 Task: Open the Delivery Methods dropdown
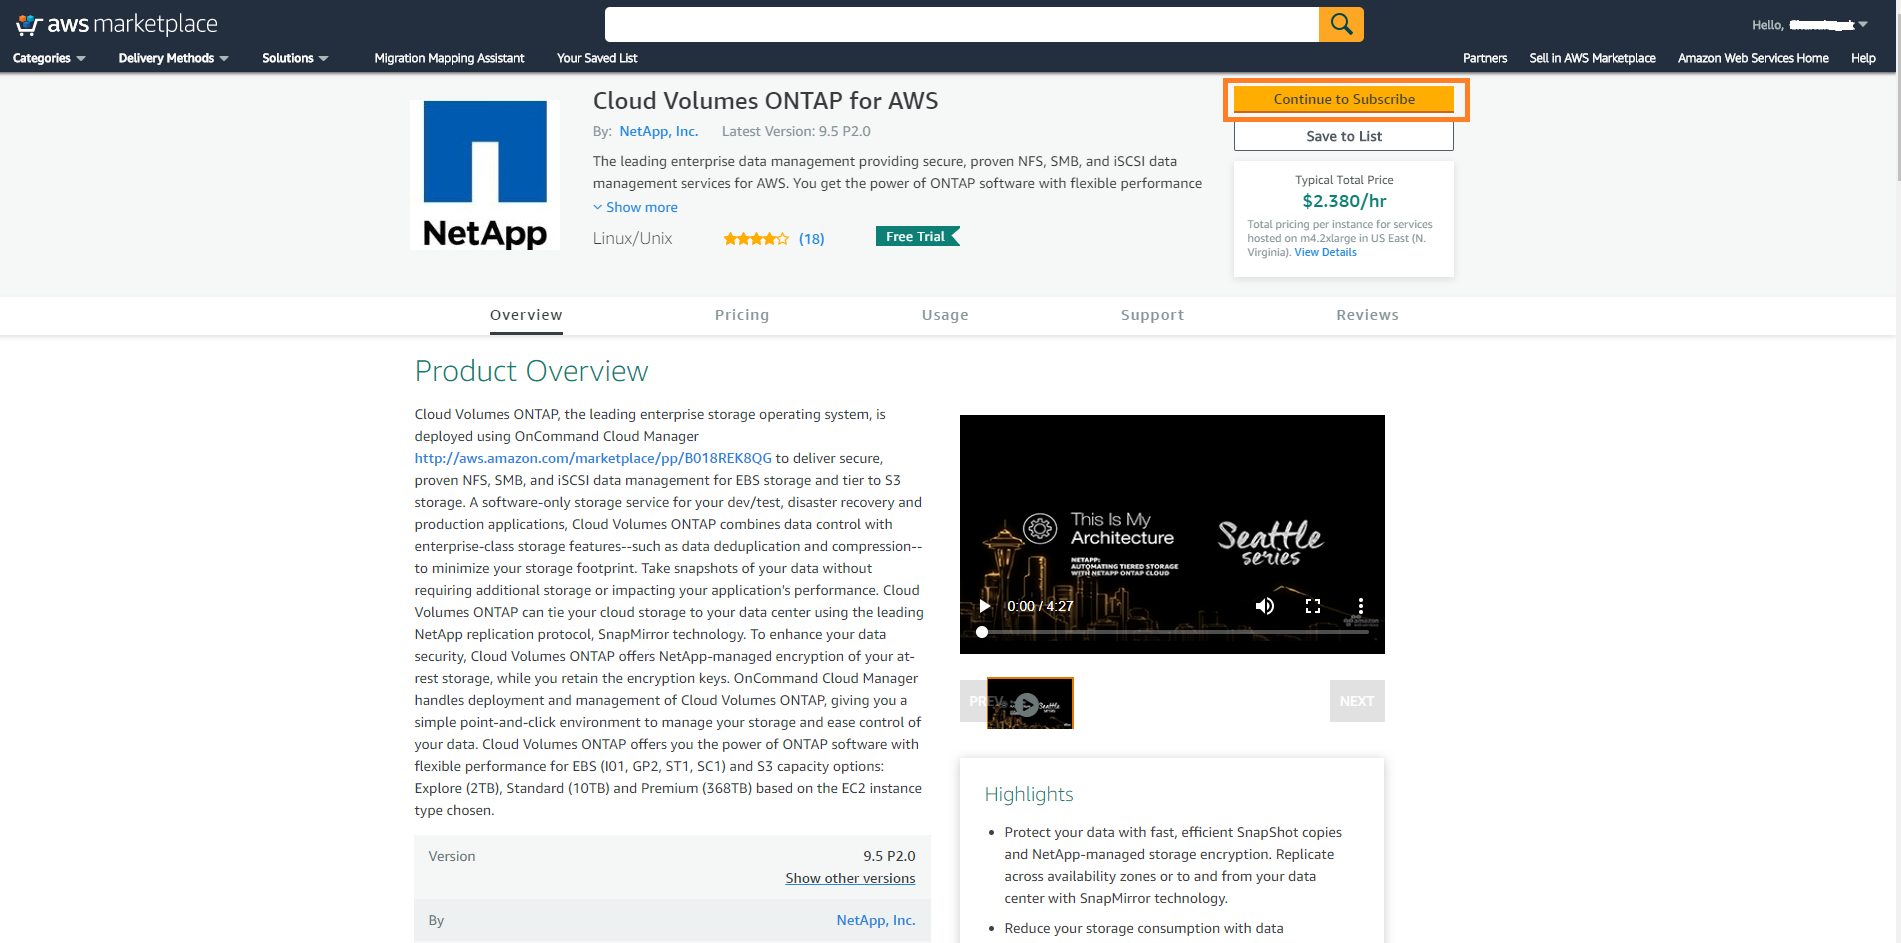(173, 58)
